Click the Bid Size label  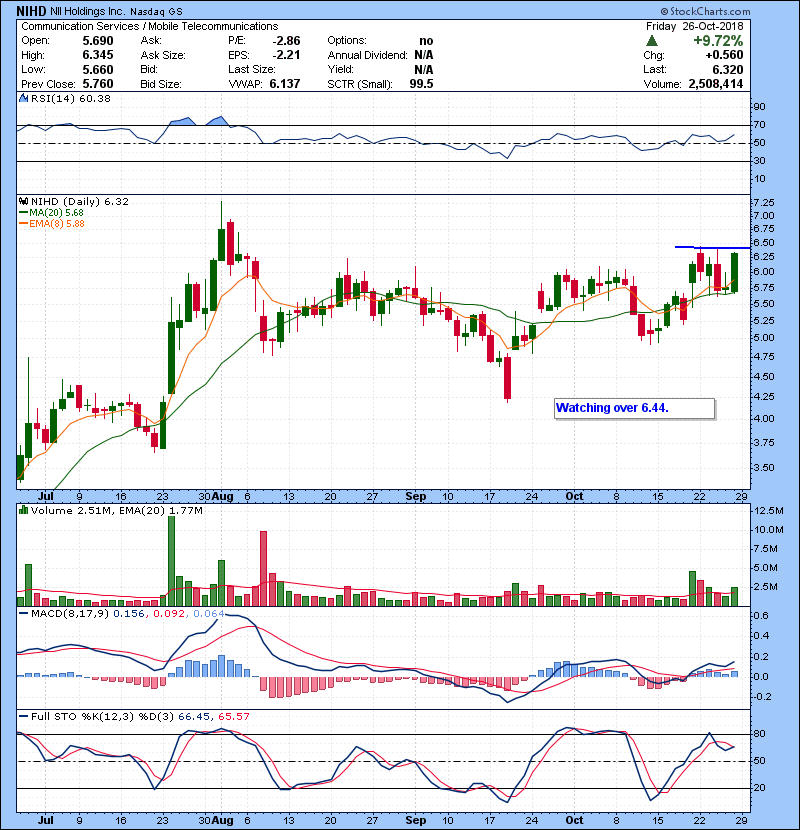pos(161,84)
